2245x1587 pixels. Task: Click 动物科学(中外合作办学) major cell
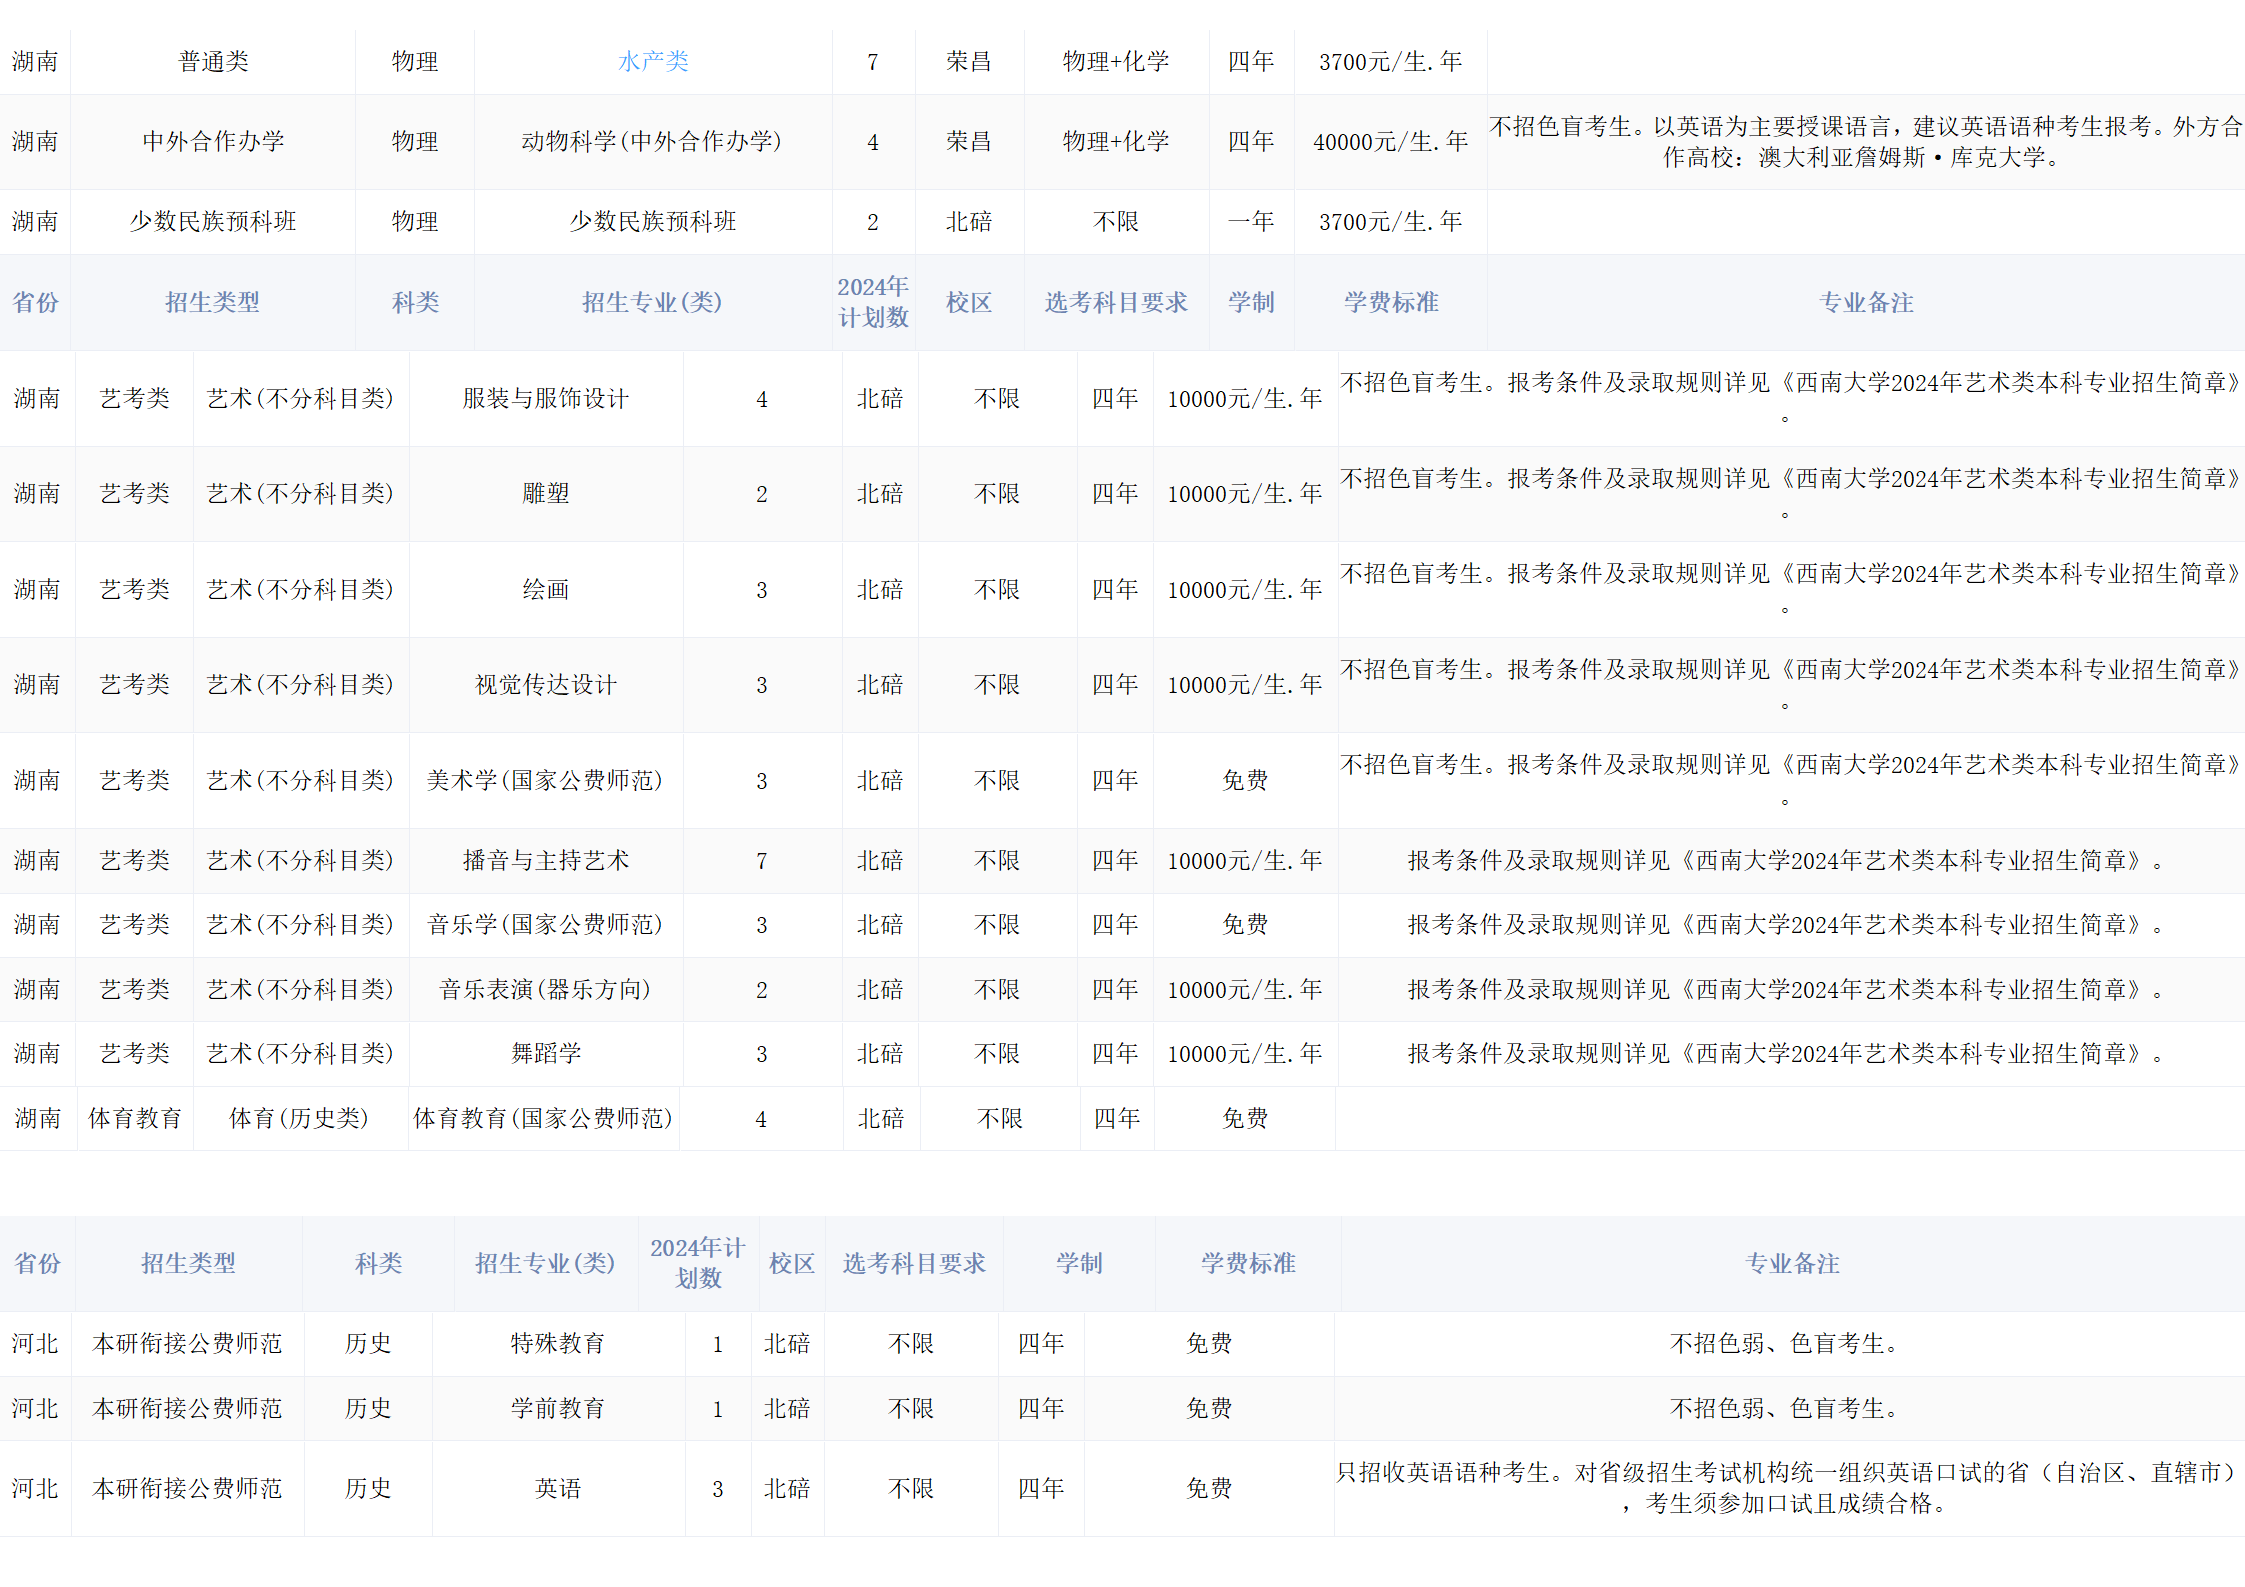pos(651,142)
